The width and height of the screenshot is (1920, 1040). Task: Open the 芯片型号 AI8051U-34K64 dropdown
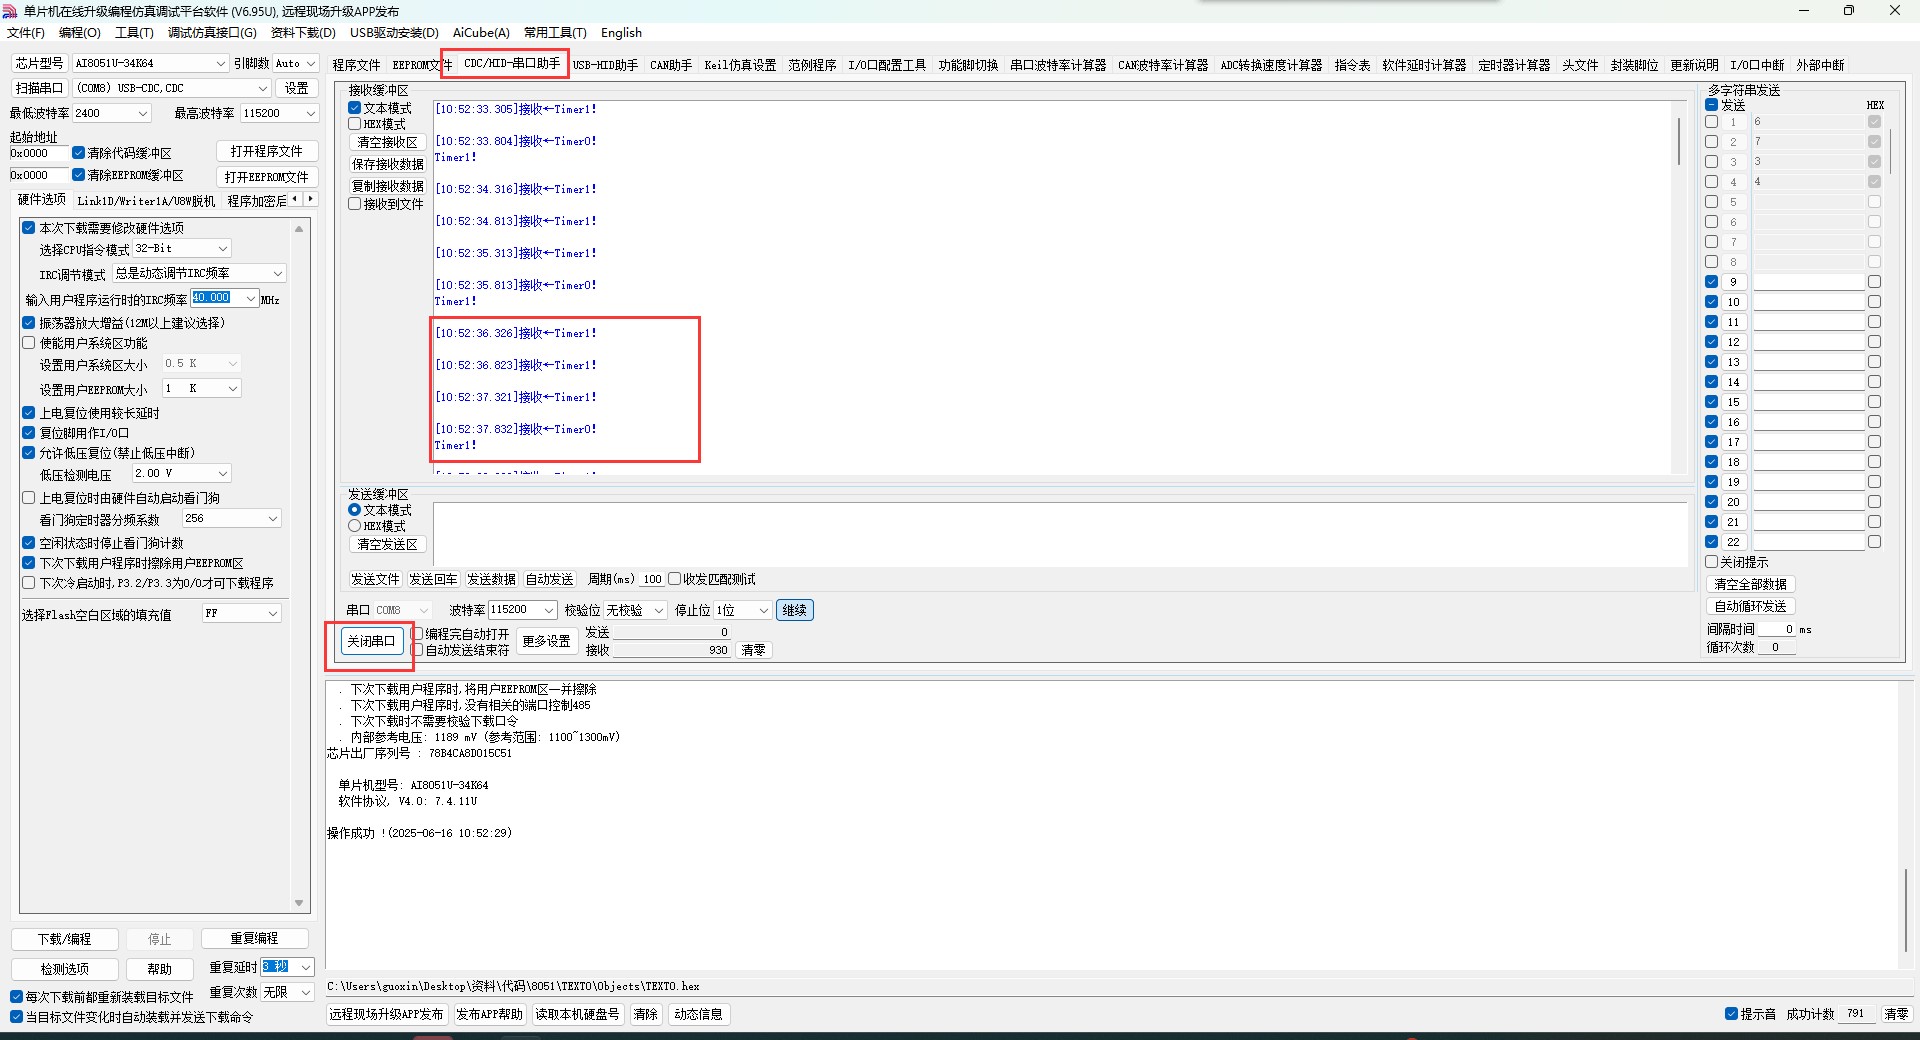151,63
